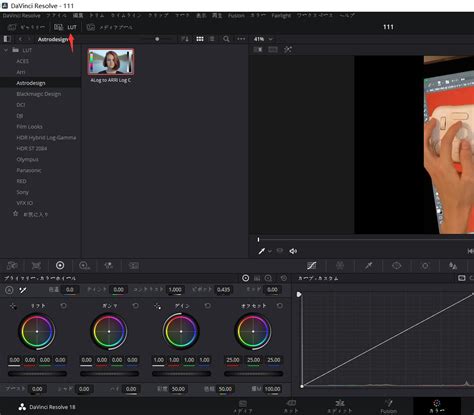Screen dimensions: 474x415
Task: Open the Camera Raw palette
Action: coord(12,265)
